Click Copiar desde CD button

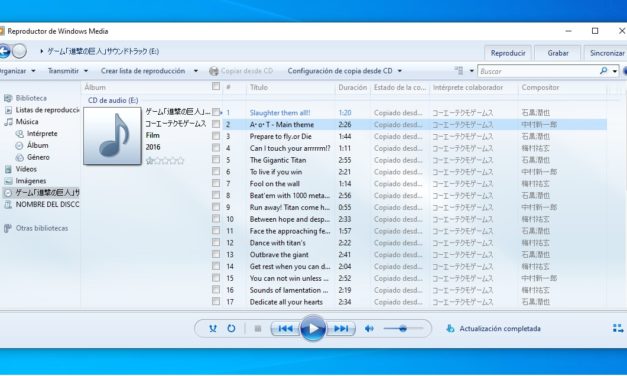coord(241,71)
